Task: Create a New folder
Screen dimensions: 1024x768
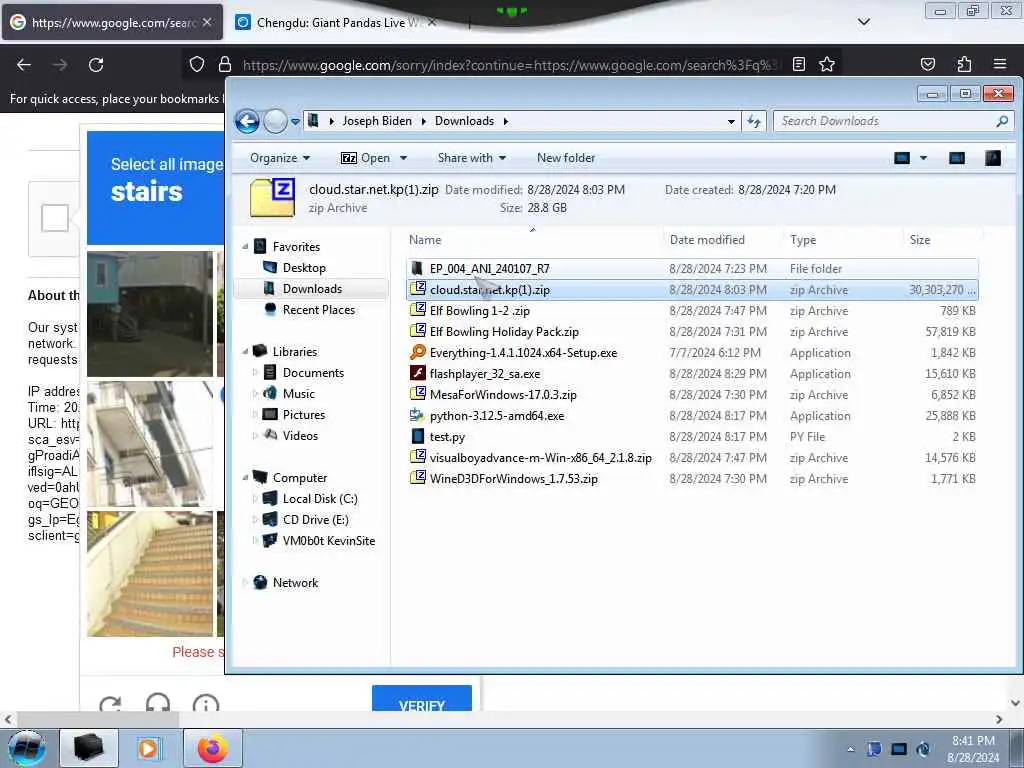Action: pos(566,158)
